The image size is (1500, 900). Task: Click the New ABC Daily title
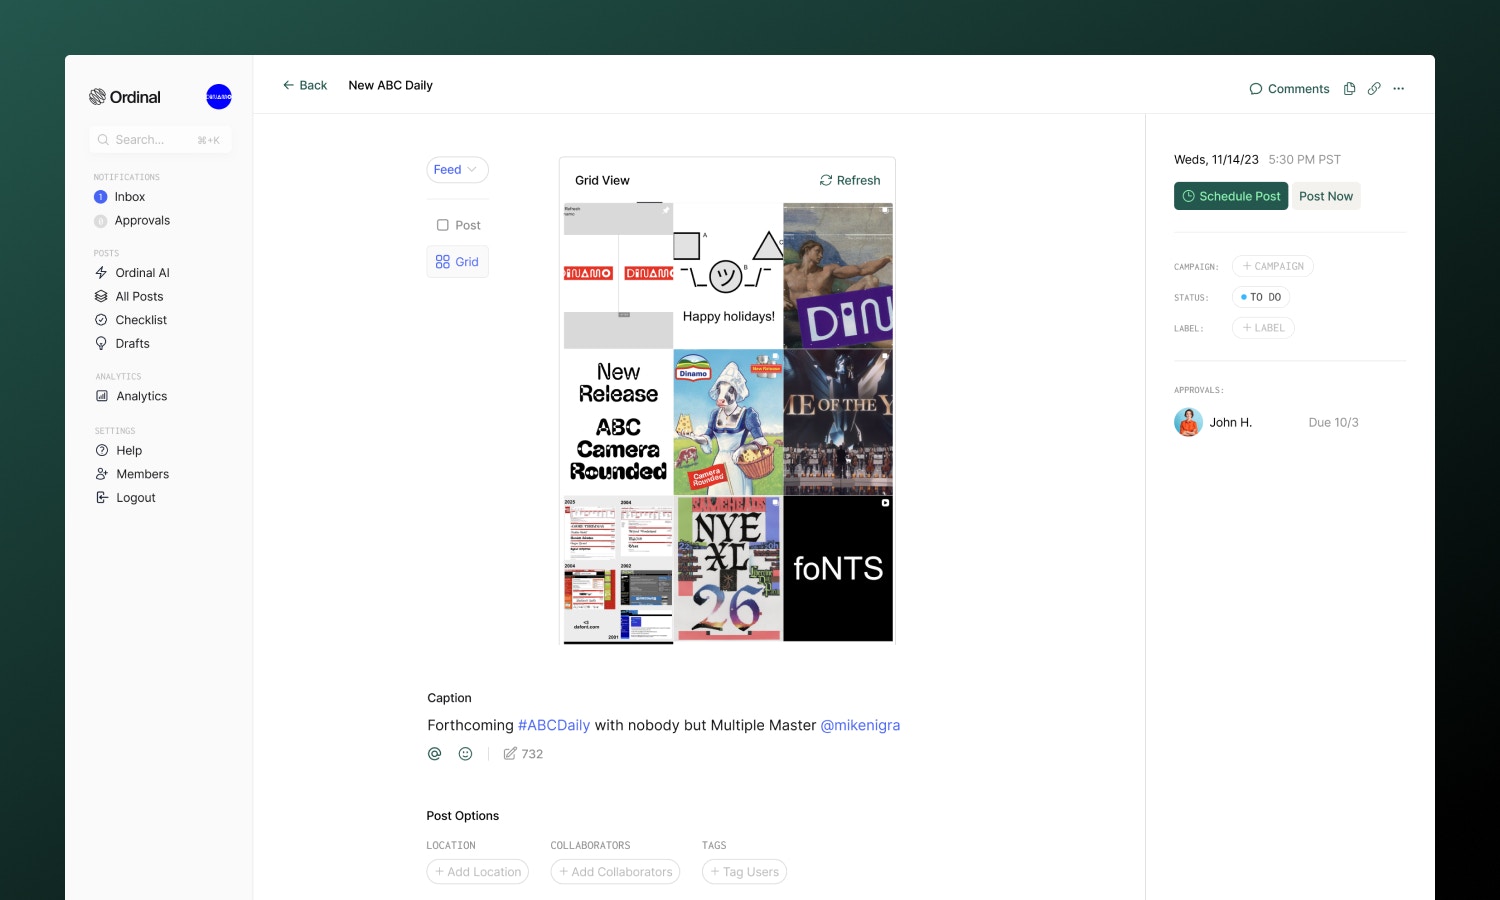tap(390, 86)
